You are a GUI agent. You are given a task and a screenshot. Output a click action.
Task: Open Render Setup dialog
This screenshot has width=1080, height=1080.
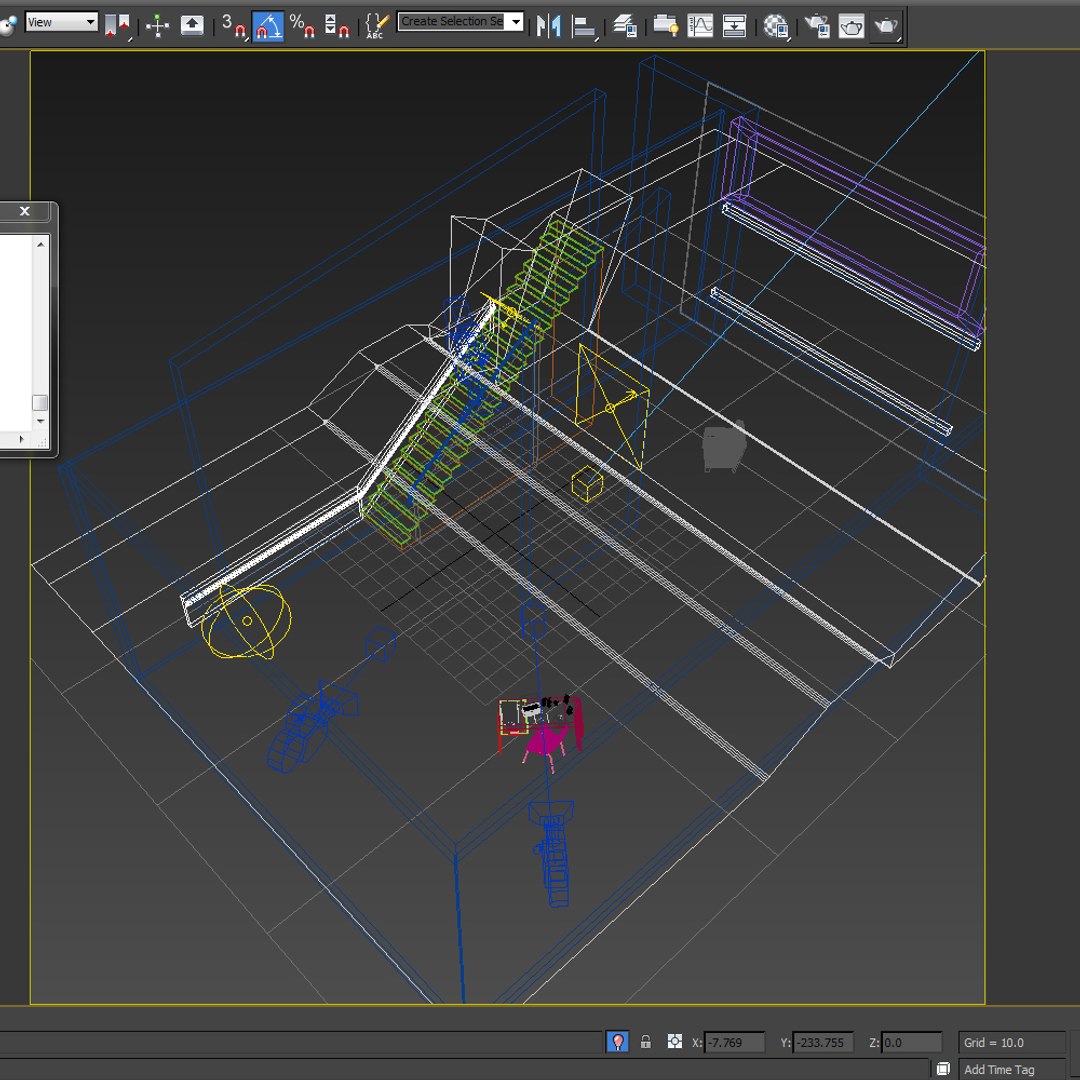pyautogui.click(x=818, y=26)
